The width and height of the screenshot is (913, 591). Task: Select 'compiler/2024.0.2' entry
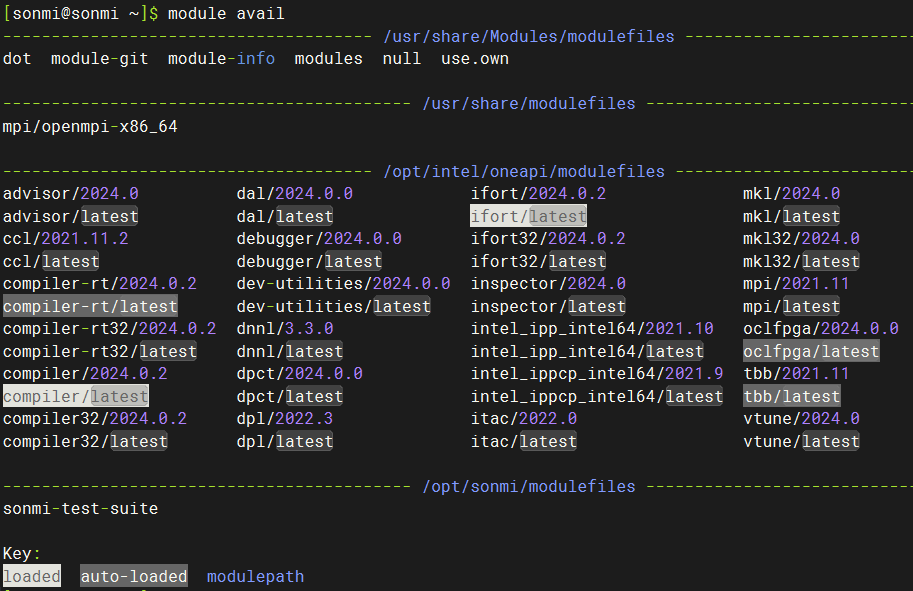(x=85, y=373)
